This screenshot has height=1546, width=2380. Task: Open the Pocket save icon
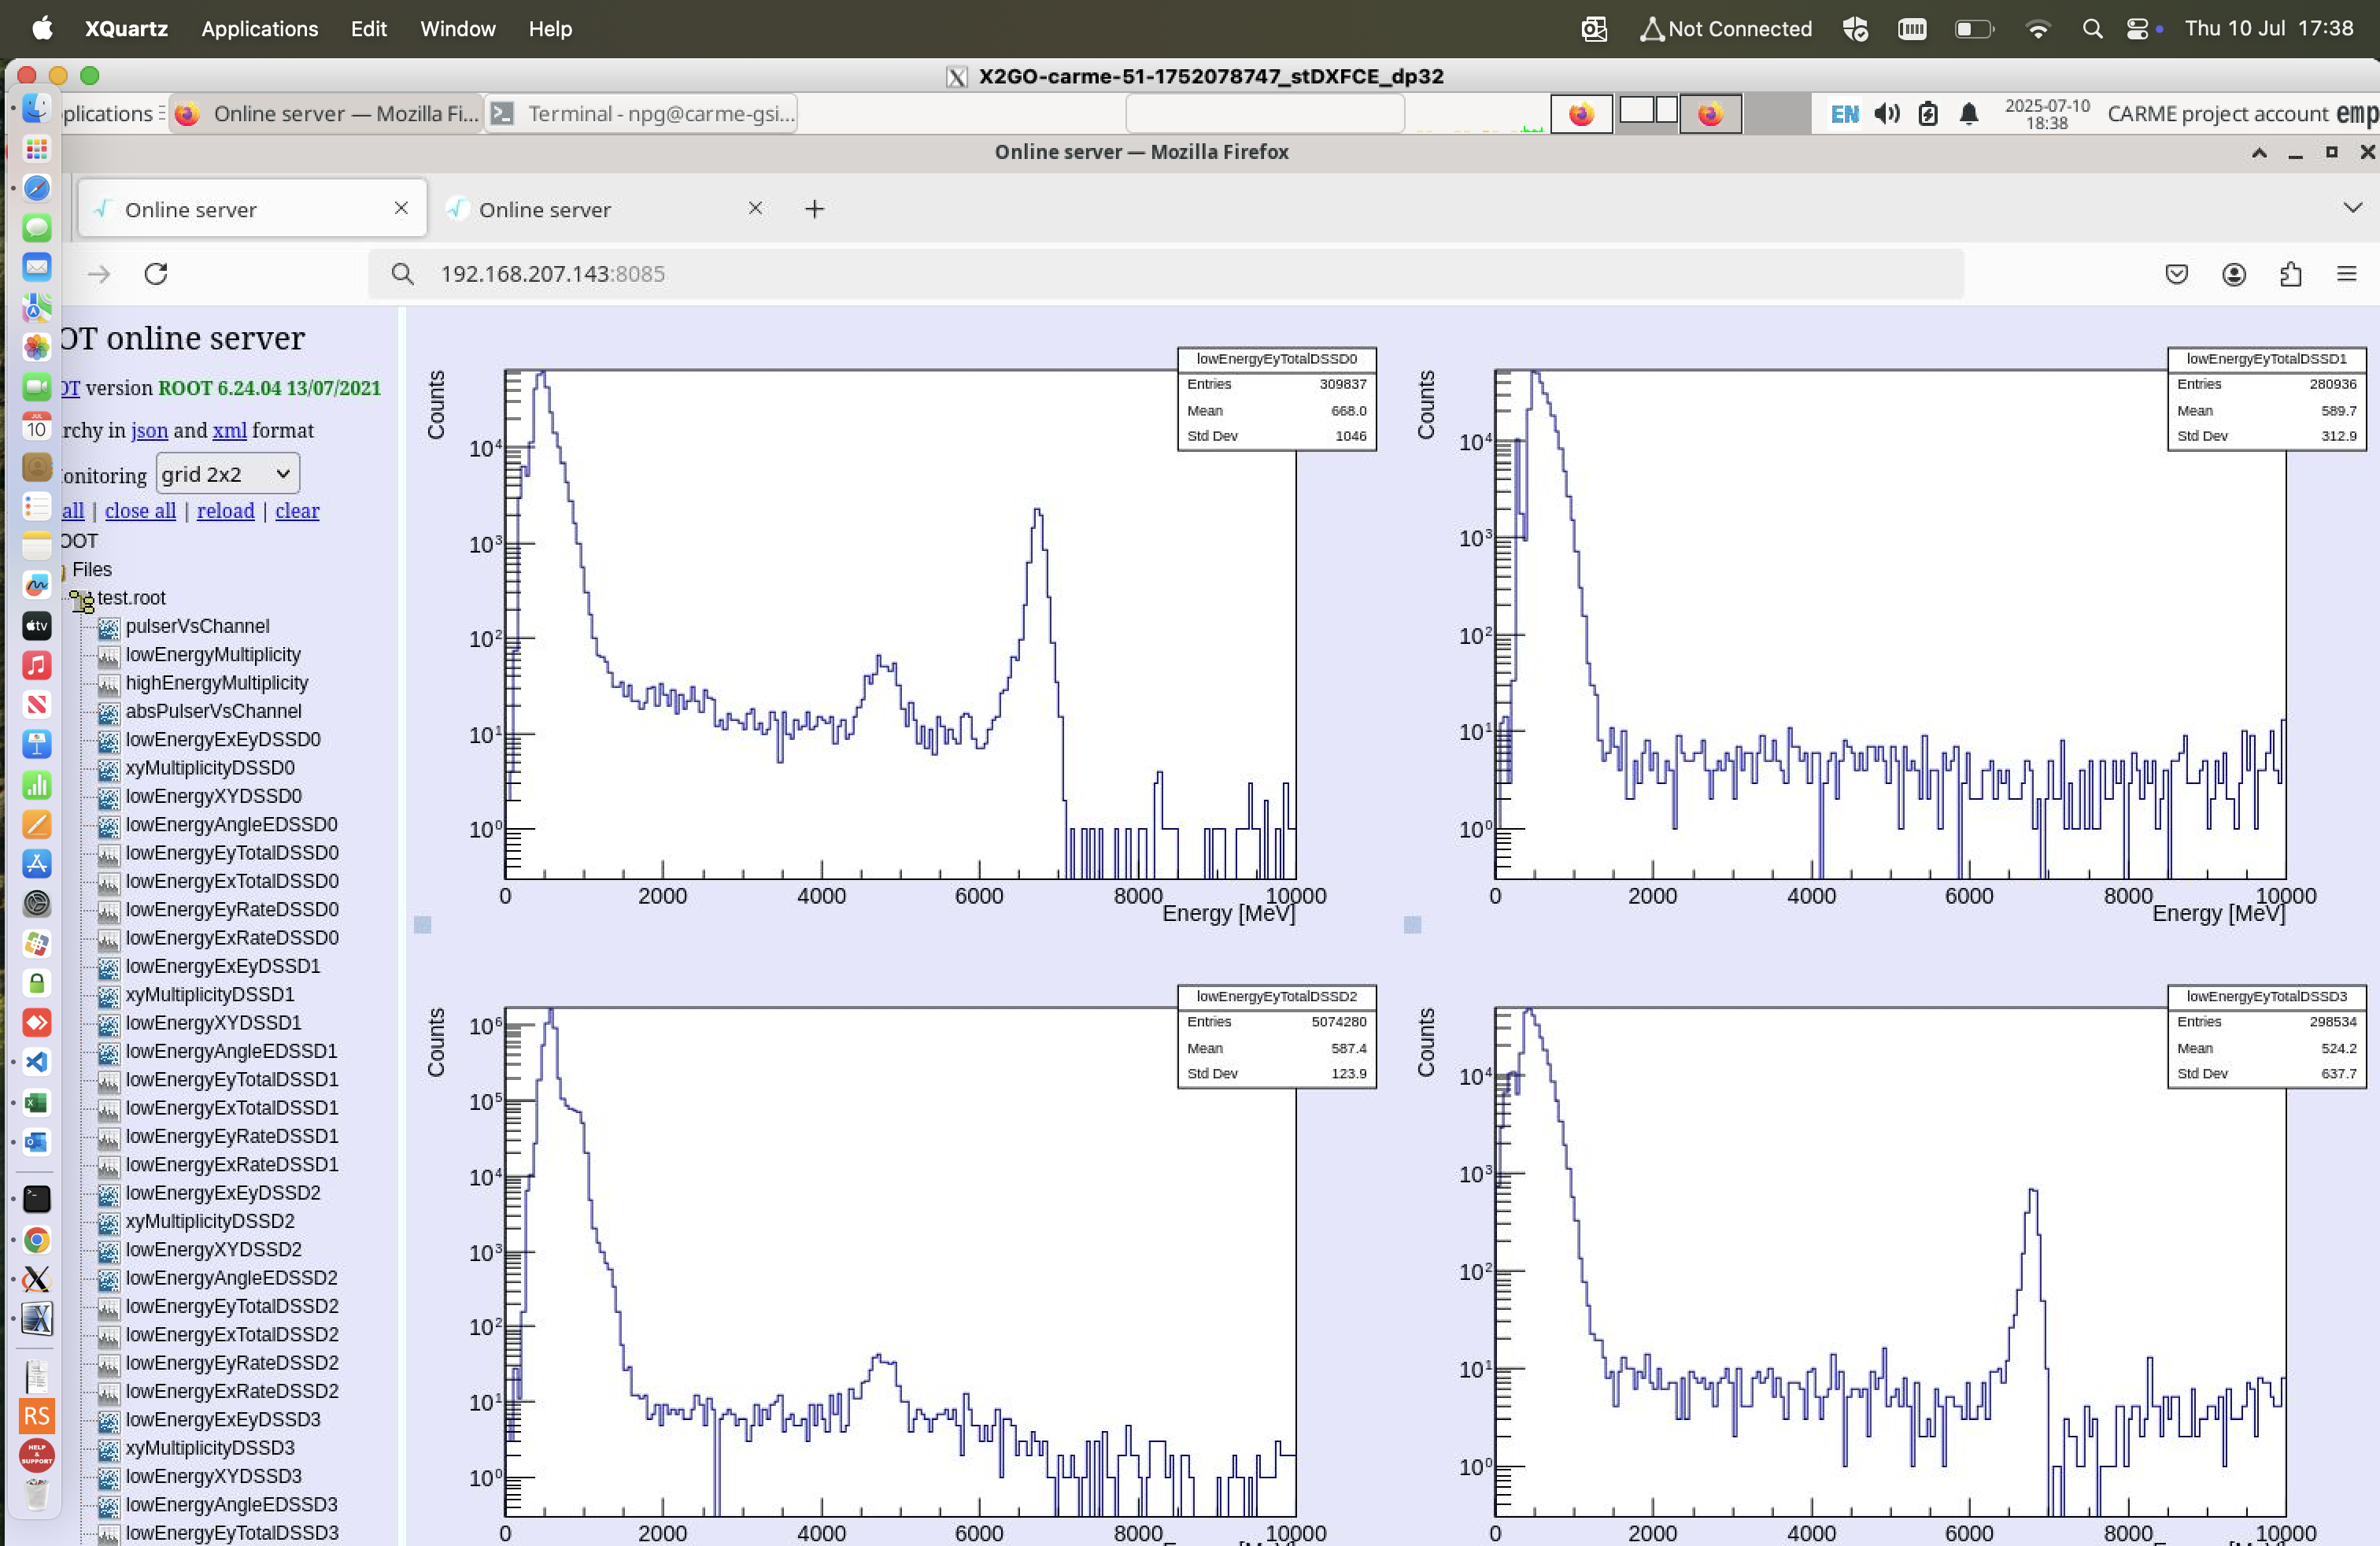[x=2176, y=274]
